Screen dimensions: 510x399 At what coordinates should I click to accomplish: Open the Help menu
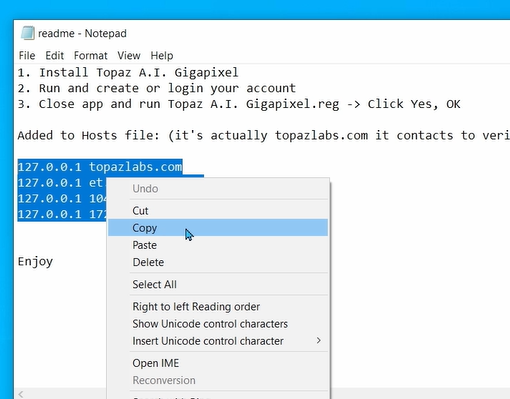pos(162,55)
